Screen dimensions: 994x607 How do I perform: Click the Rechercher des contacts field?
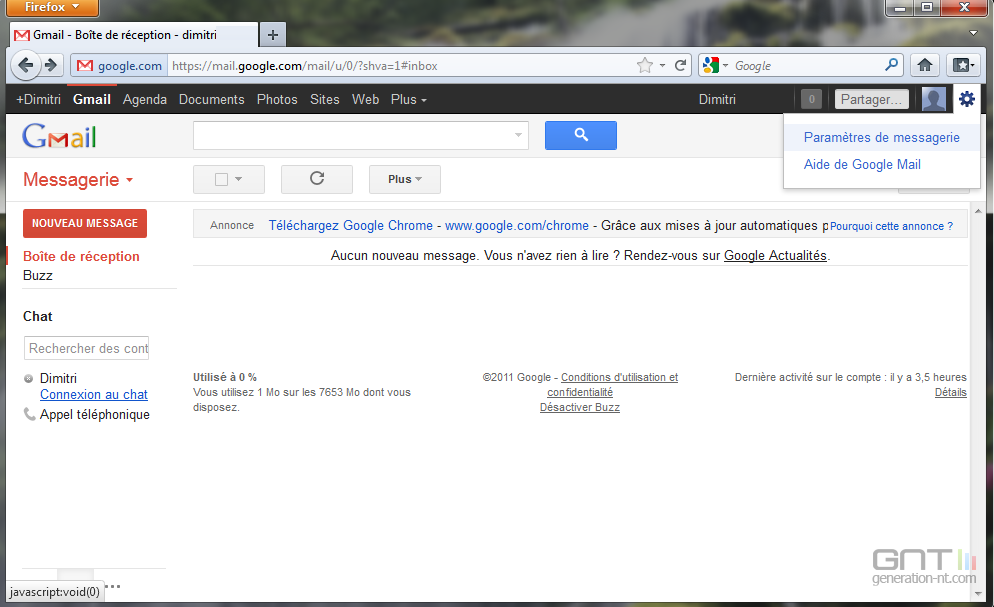pyautogui.click(x=87, y=348)
